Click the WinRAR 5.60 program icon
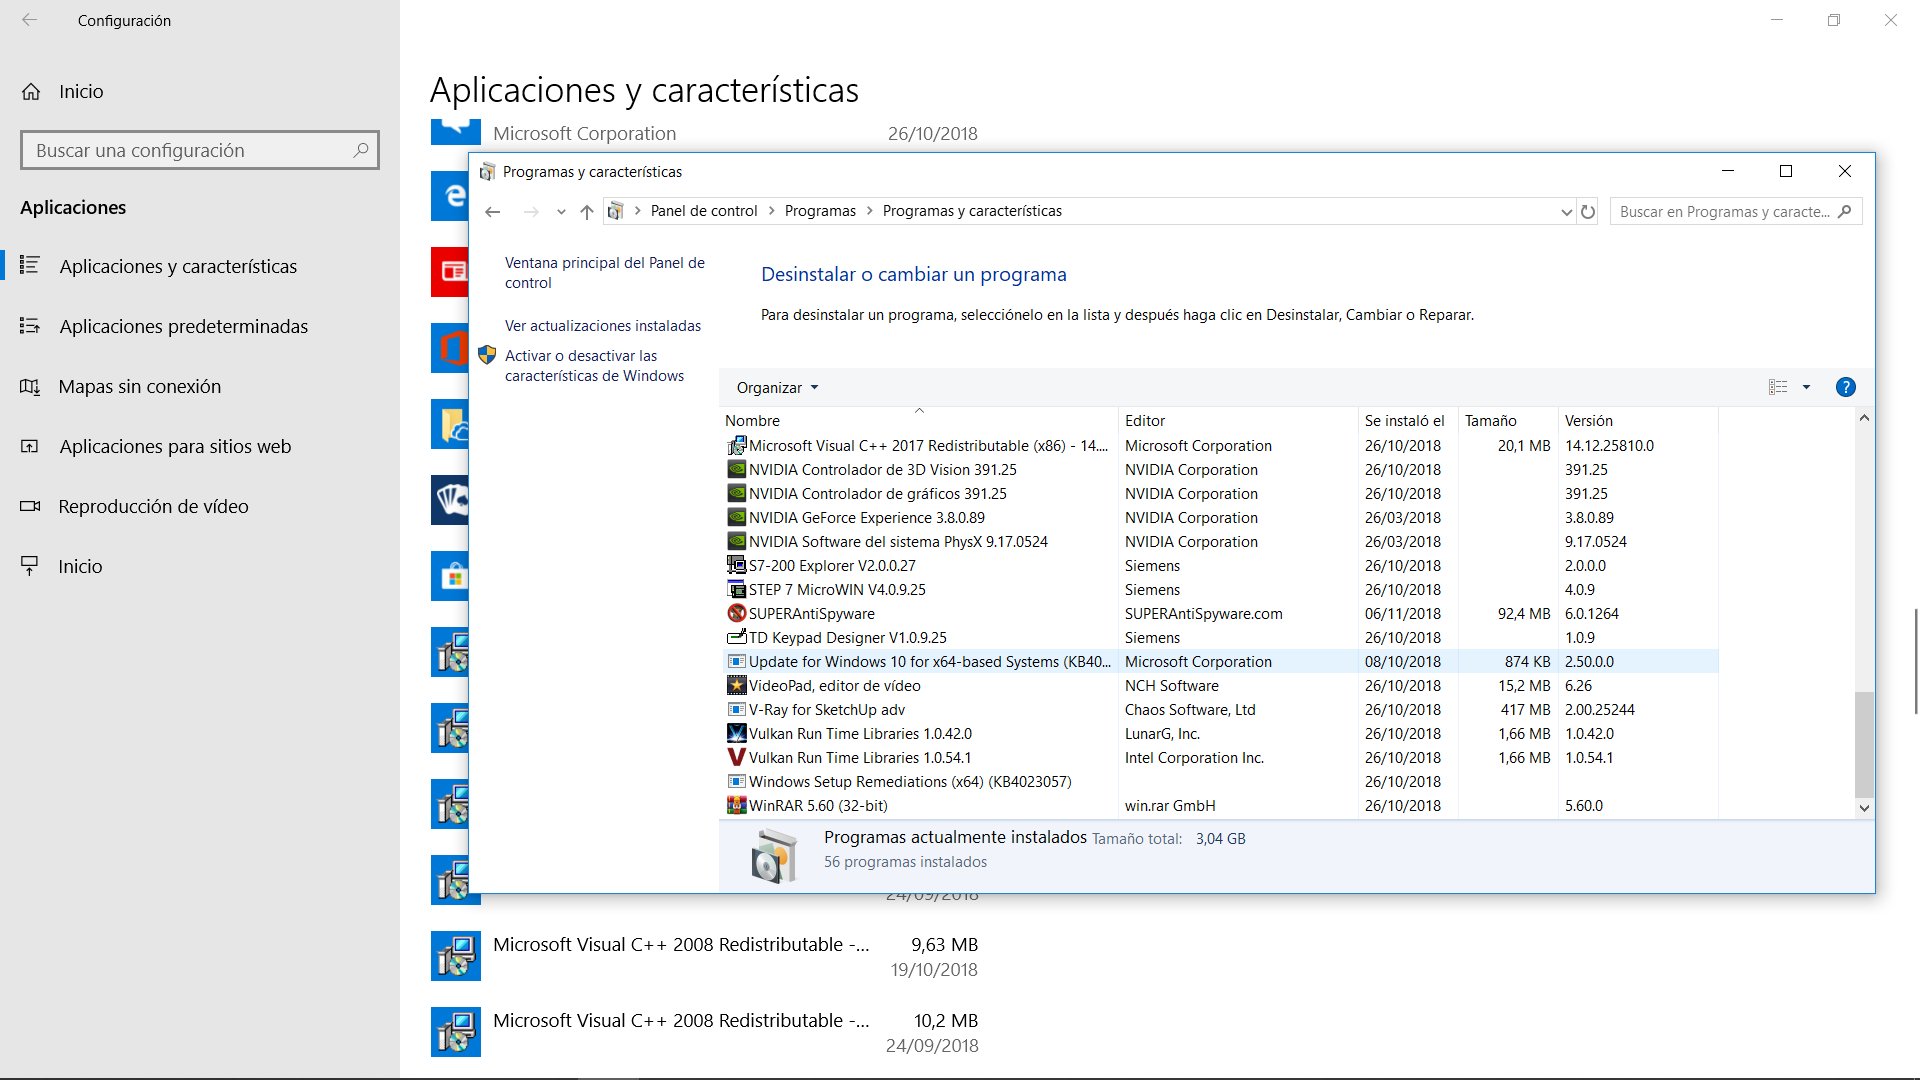The height and width of the screenshot is (1080, 1920). [x=736, y=806]
